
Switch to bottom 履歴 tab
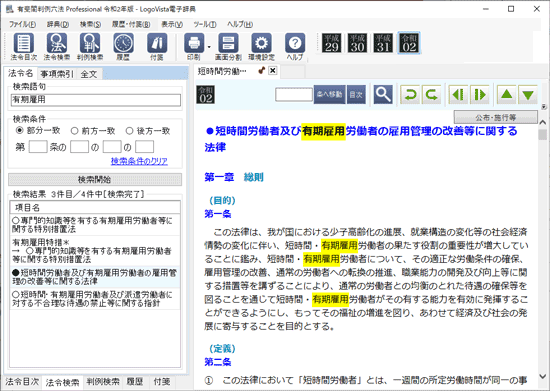135,382
